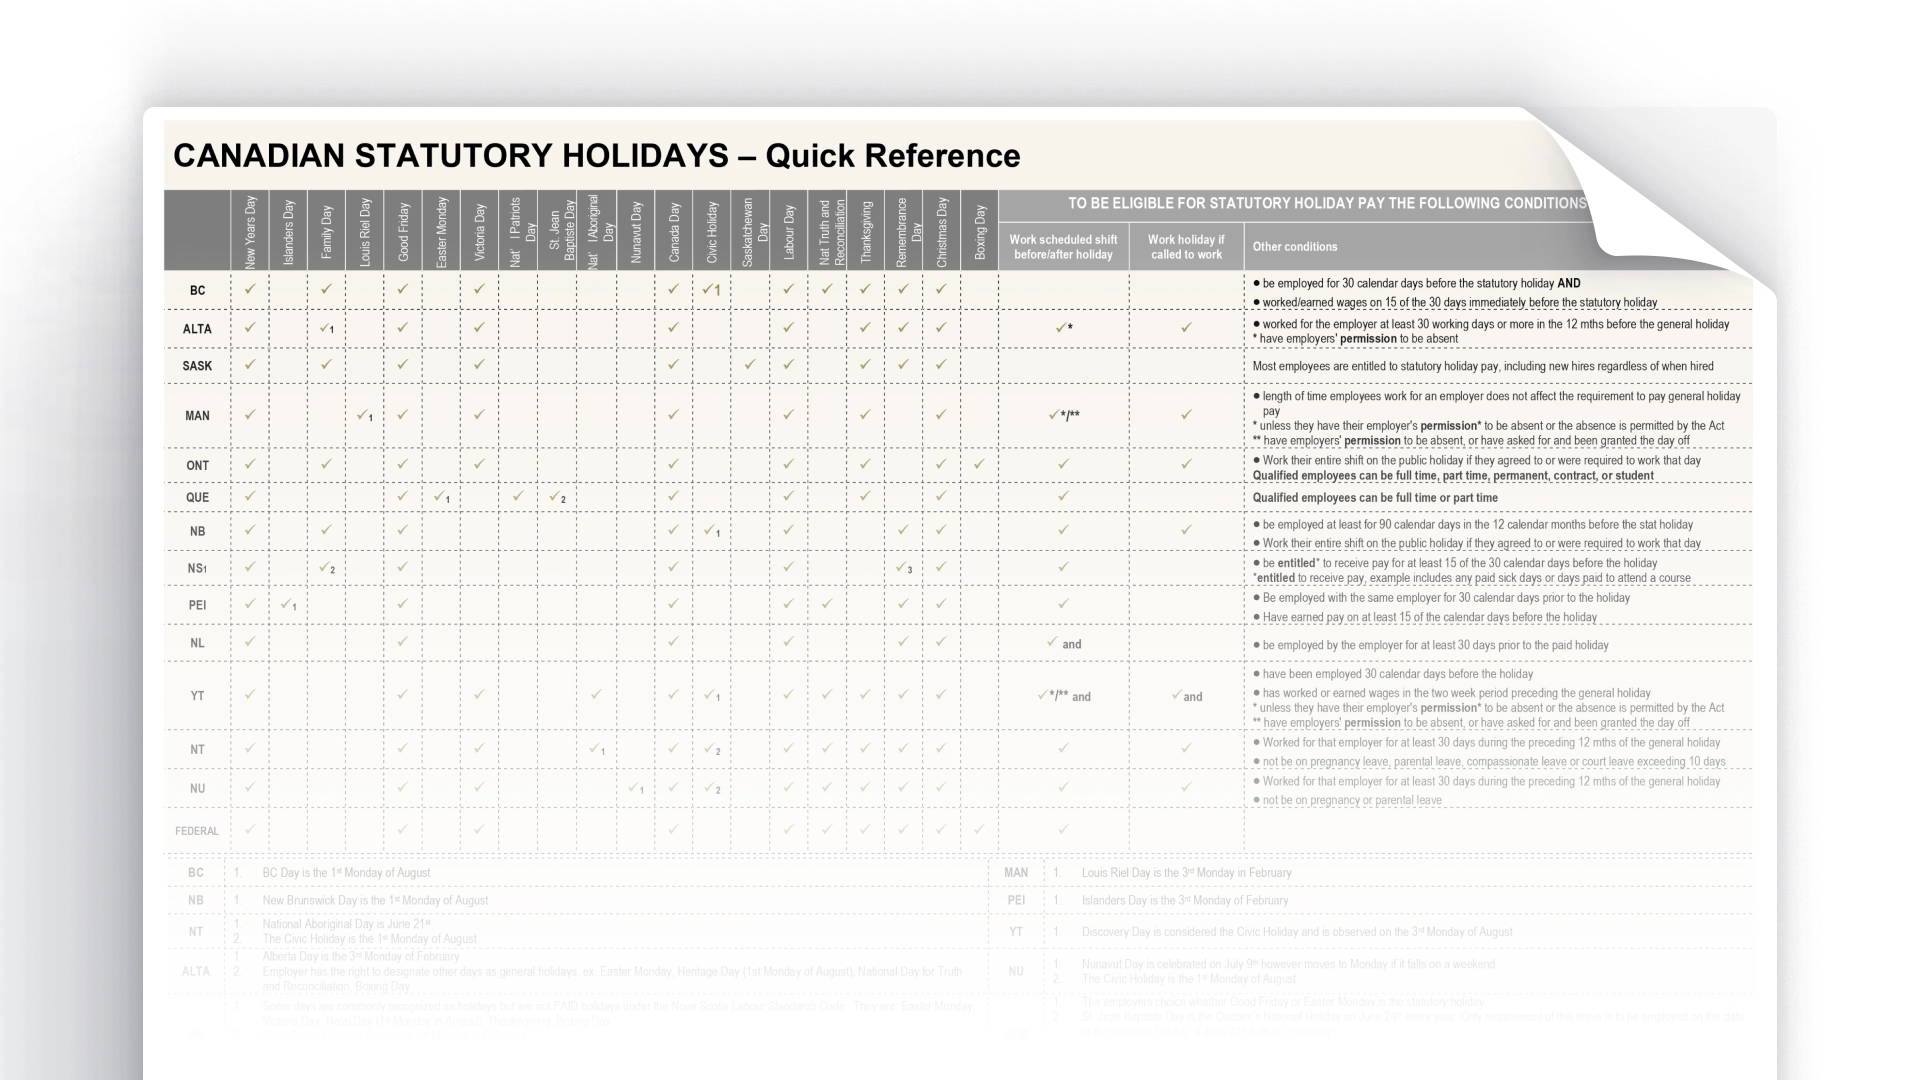1920x1080 pixels.
Task: Select the 'Thanksgiving' column header
Action: [865, 231]
